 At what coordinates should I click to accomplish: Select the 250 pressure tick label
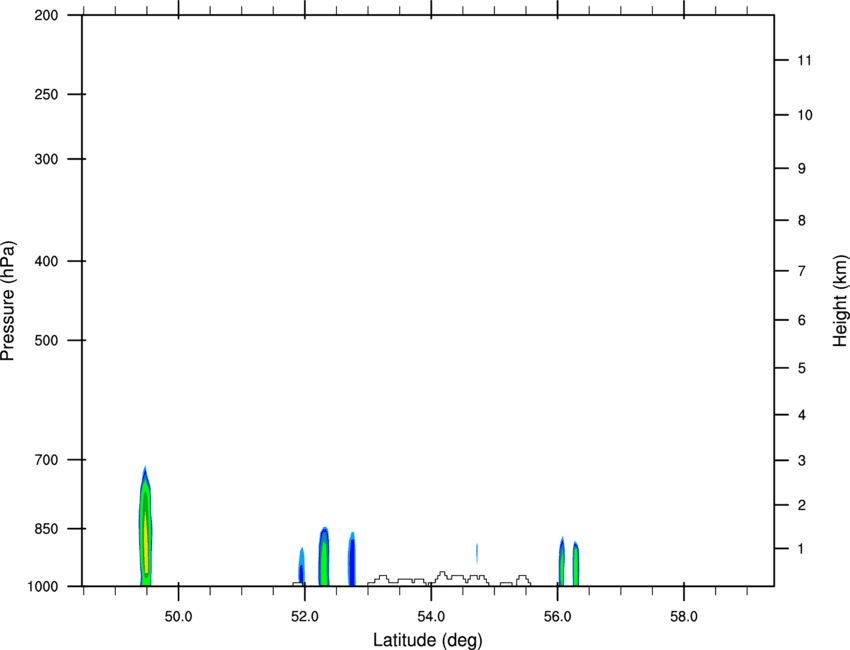pos(46,94)
